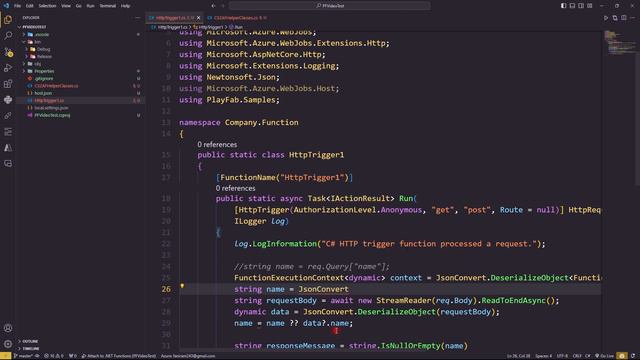Open the Source Control view
This screenshot has width=640, height=360.
[8, 52]
